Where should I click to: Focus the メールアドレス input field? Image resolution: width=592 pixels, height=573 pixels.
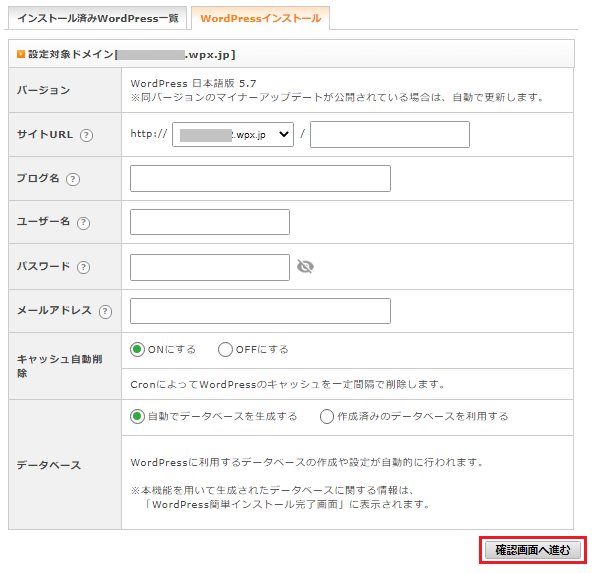click(x=261, y=311)
